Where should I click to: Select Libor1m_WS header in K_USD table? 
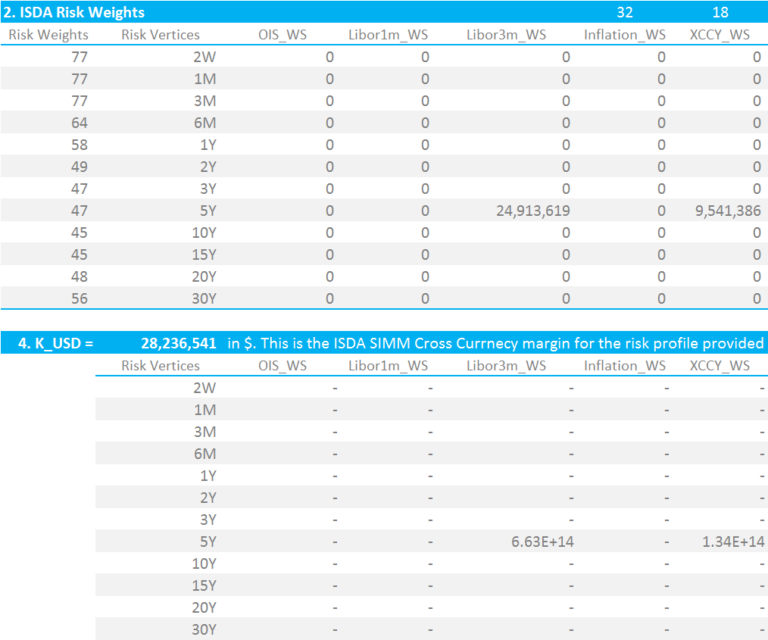388,366
